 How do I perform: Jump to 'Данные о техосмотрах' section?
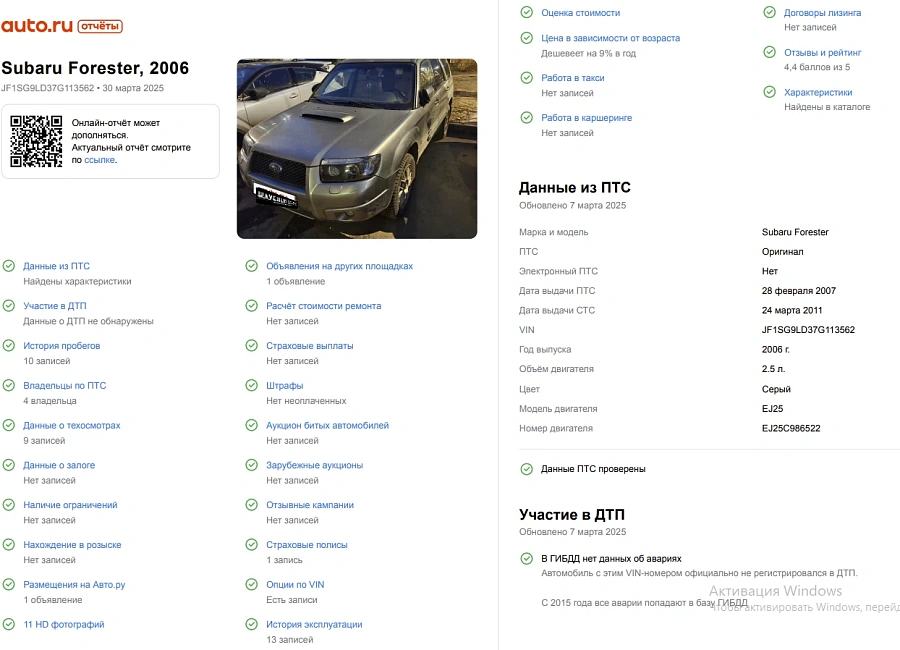[x=72, y=425]
